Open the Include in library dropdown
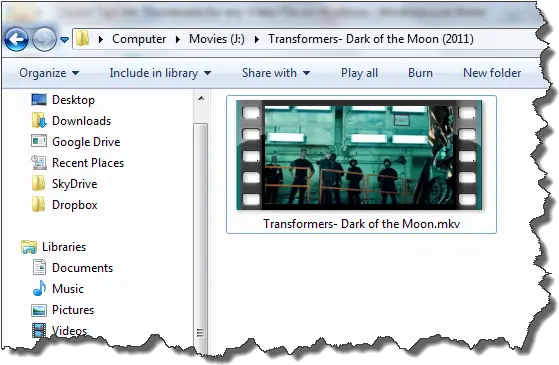The image size is (559, 365). click(160, 73)
